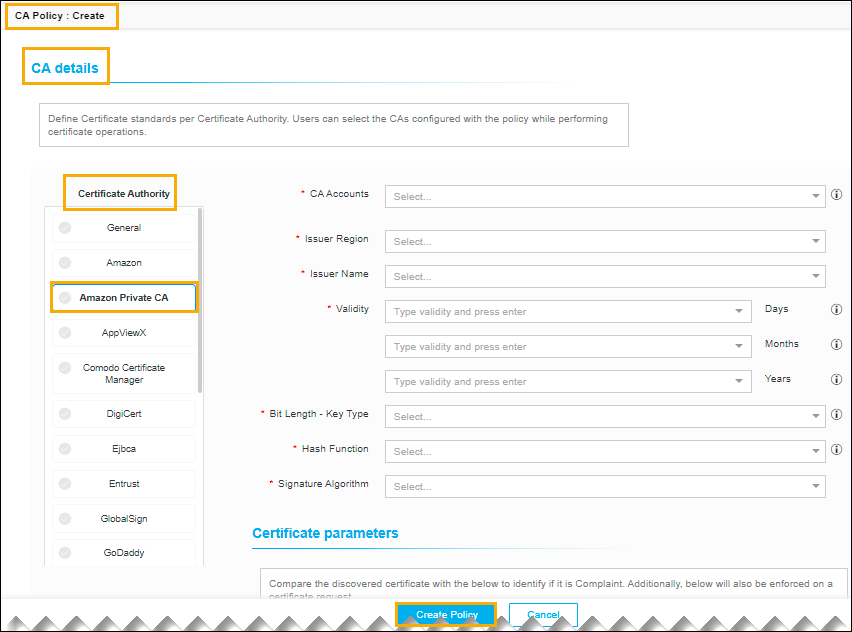Click the CA Policy : Create title
This screenshot has height=632, width=852.
click(x=60, y=16)
